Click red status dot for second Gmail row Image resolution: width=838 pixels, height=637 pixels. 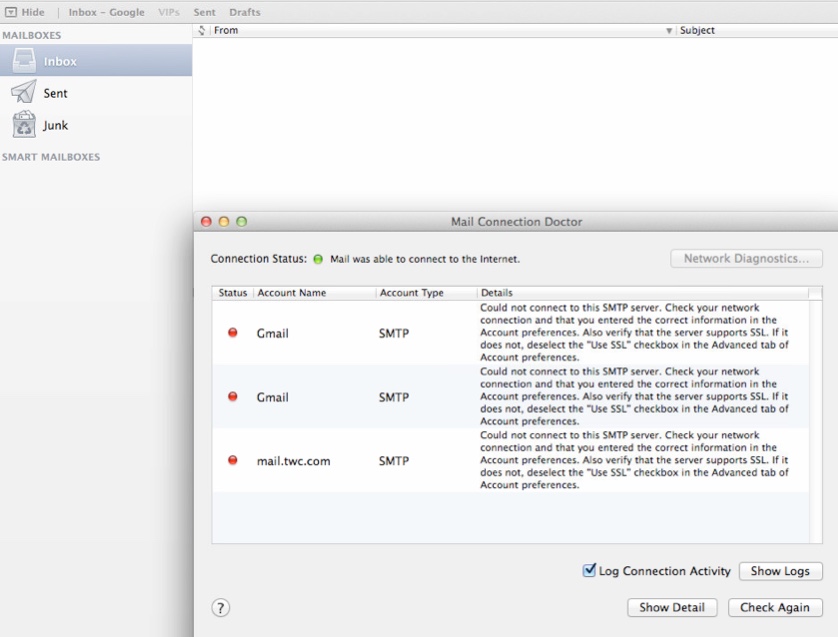(232, 397)
